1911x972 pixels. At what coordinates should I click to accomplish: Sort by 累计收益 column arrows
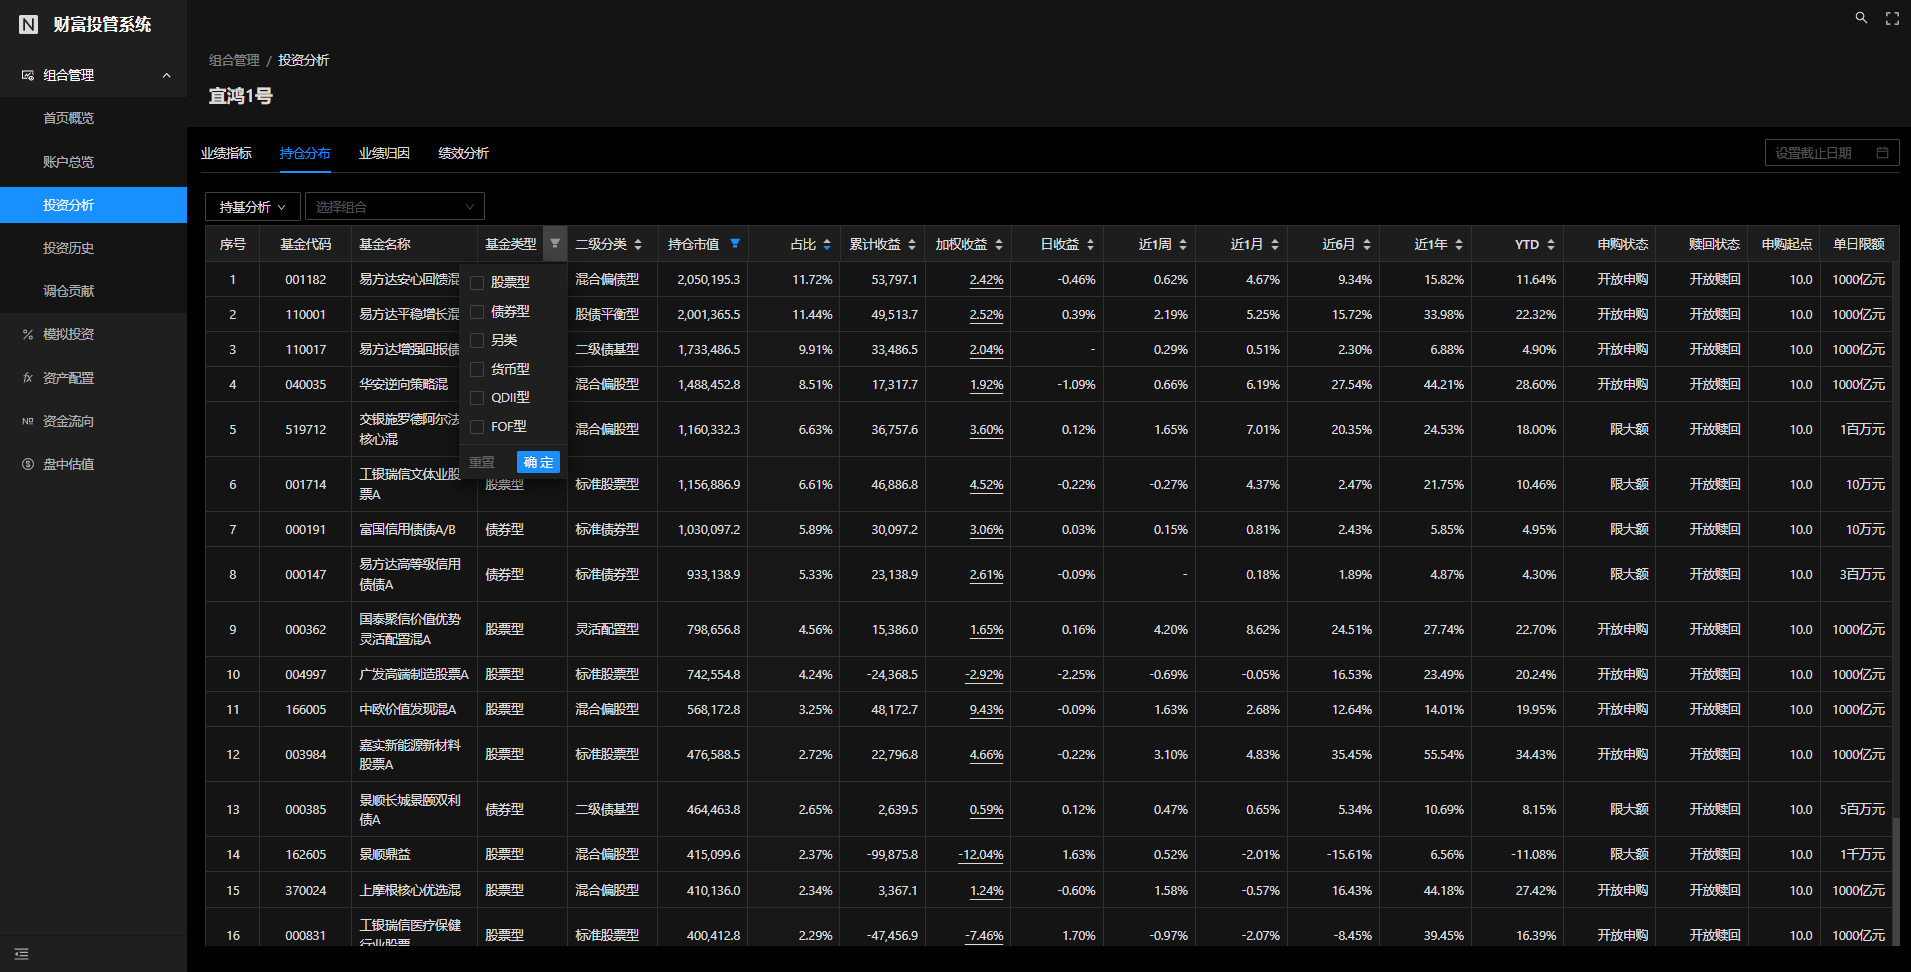[912, 244]
